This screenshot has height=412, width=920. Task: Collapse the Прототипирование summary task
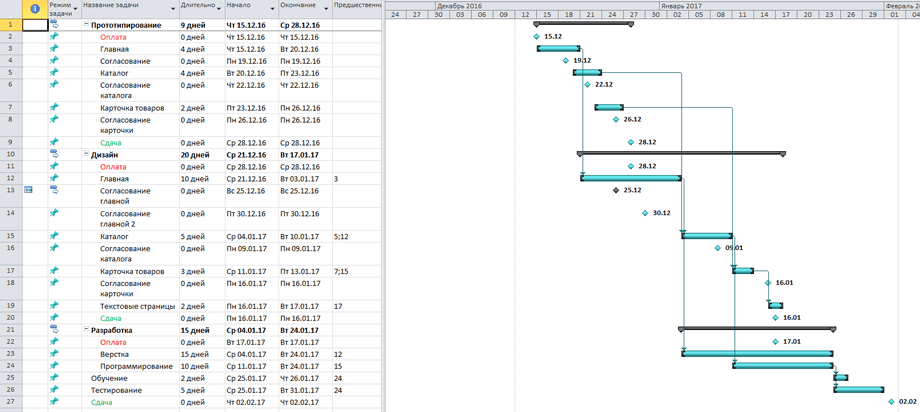click(86, 25)
